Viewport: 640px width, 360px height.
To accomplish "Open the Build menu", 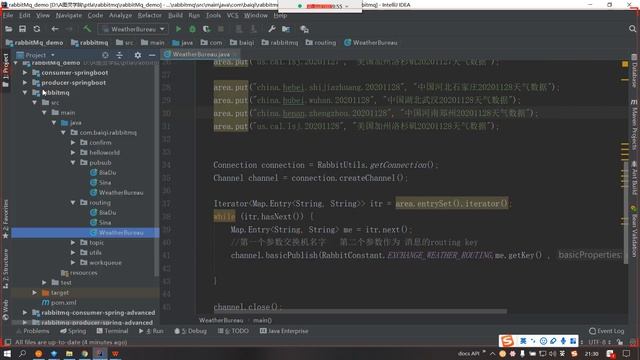I will (x=175, y=15).
